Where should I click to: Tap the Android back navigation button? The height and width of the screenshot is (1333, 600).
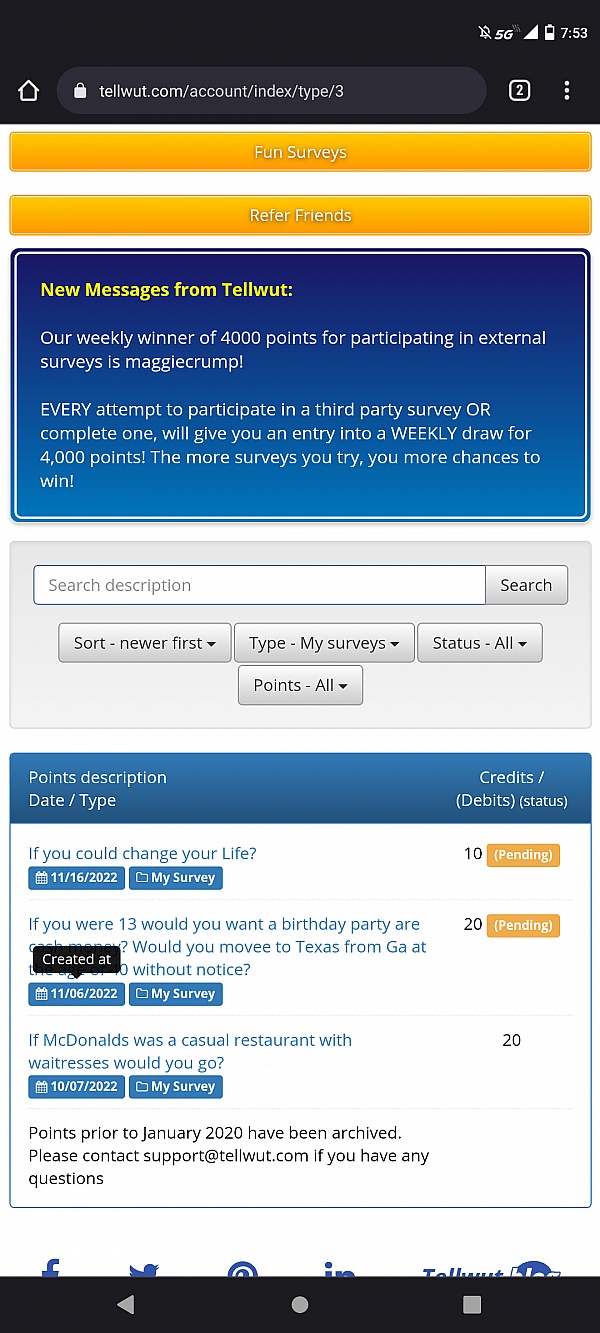[126, 1304]
